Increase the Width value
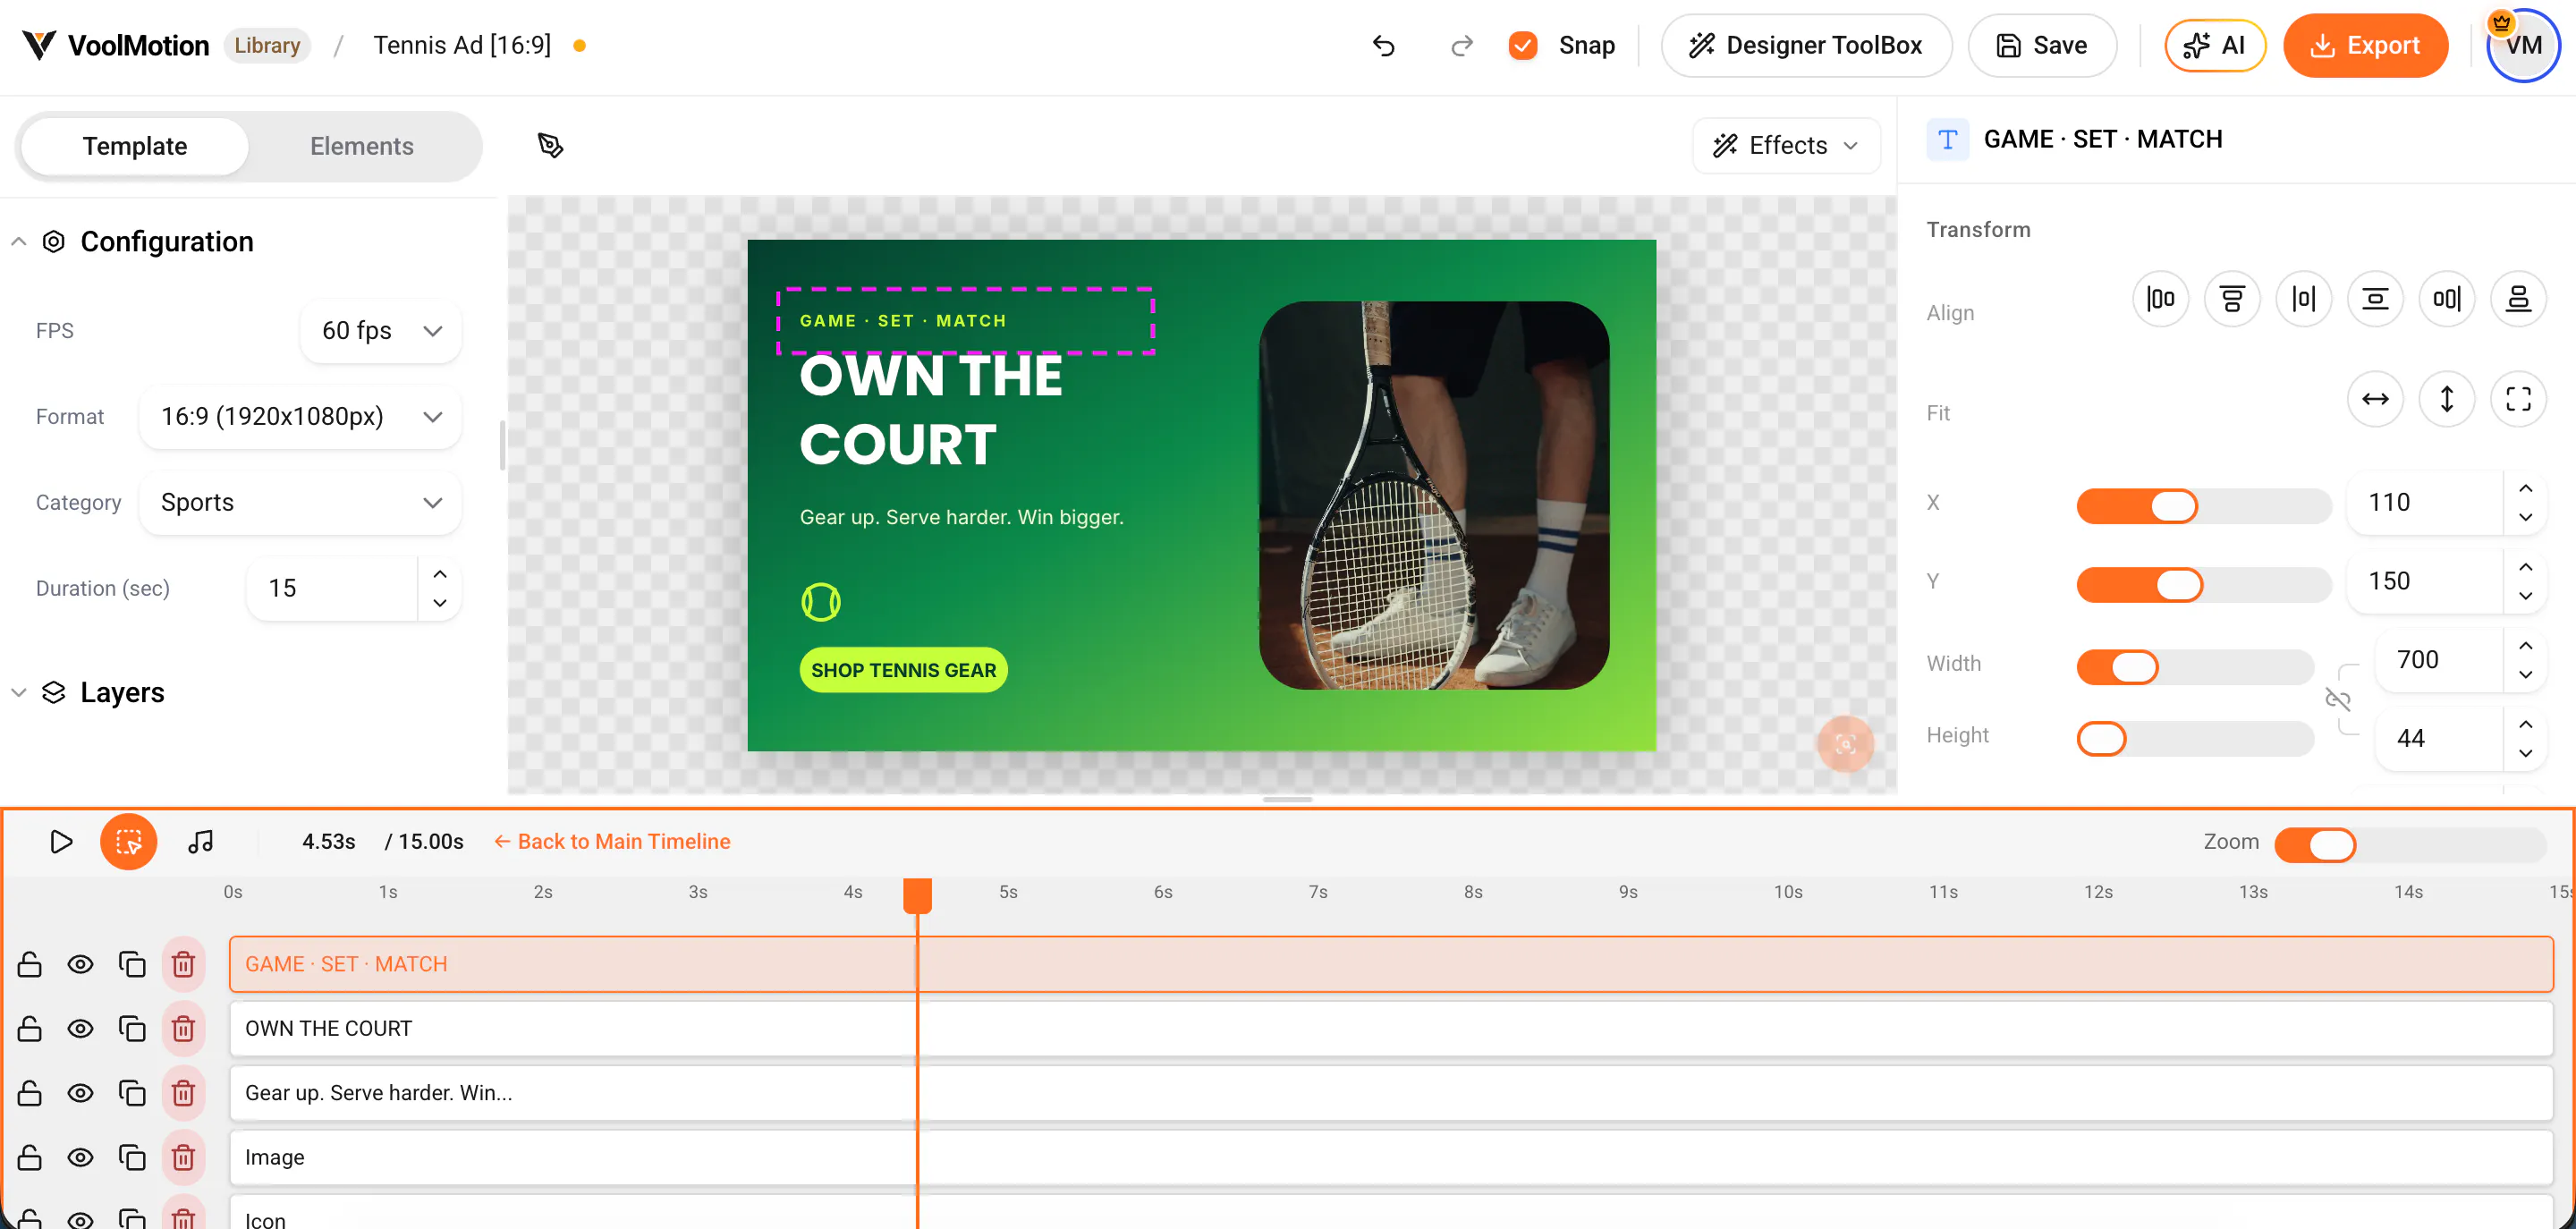The height and width of the screenshot is (1229, 2576). [2525, 646]
